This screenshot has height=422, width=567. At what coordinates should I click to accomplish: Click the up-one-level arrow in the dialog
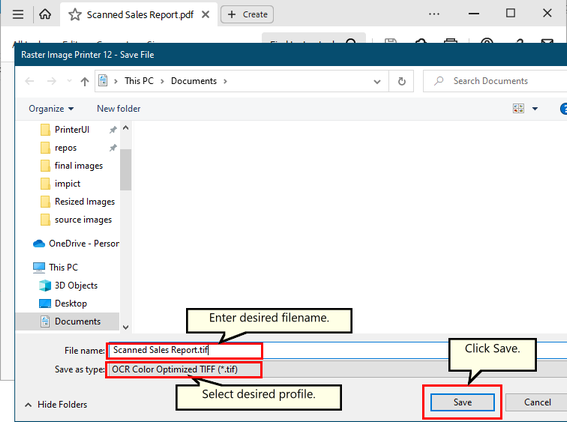[x=85, y=81]
